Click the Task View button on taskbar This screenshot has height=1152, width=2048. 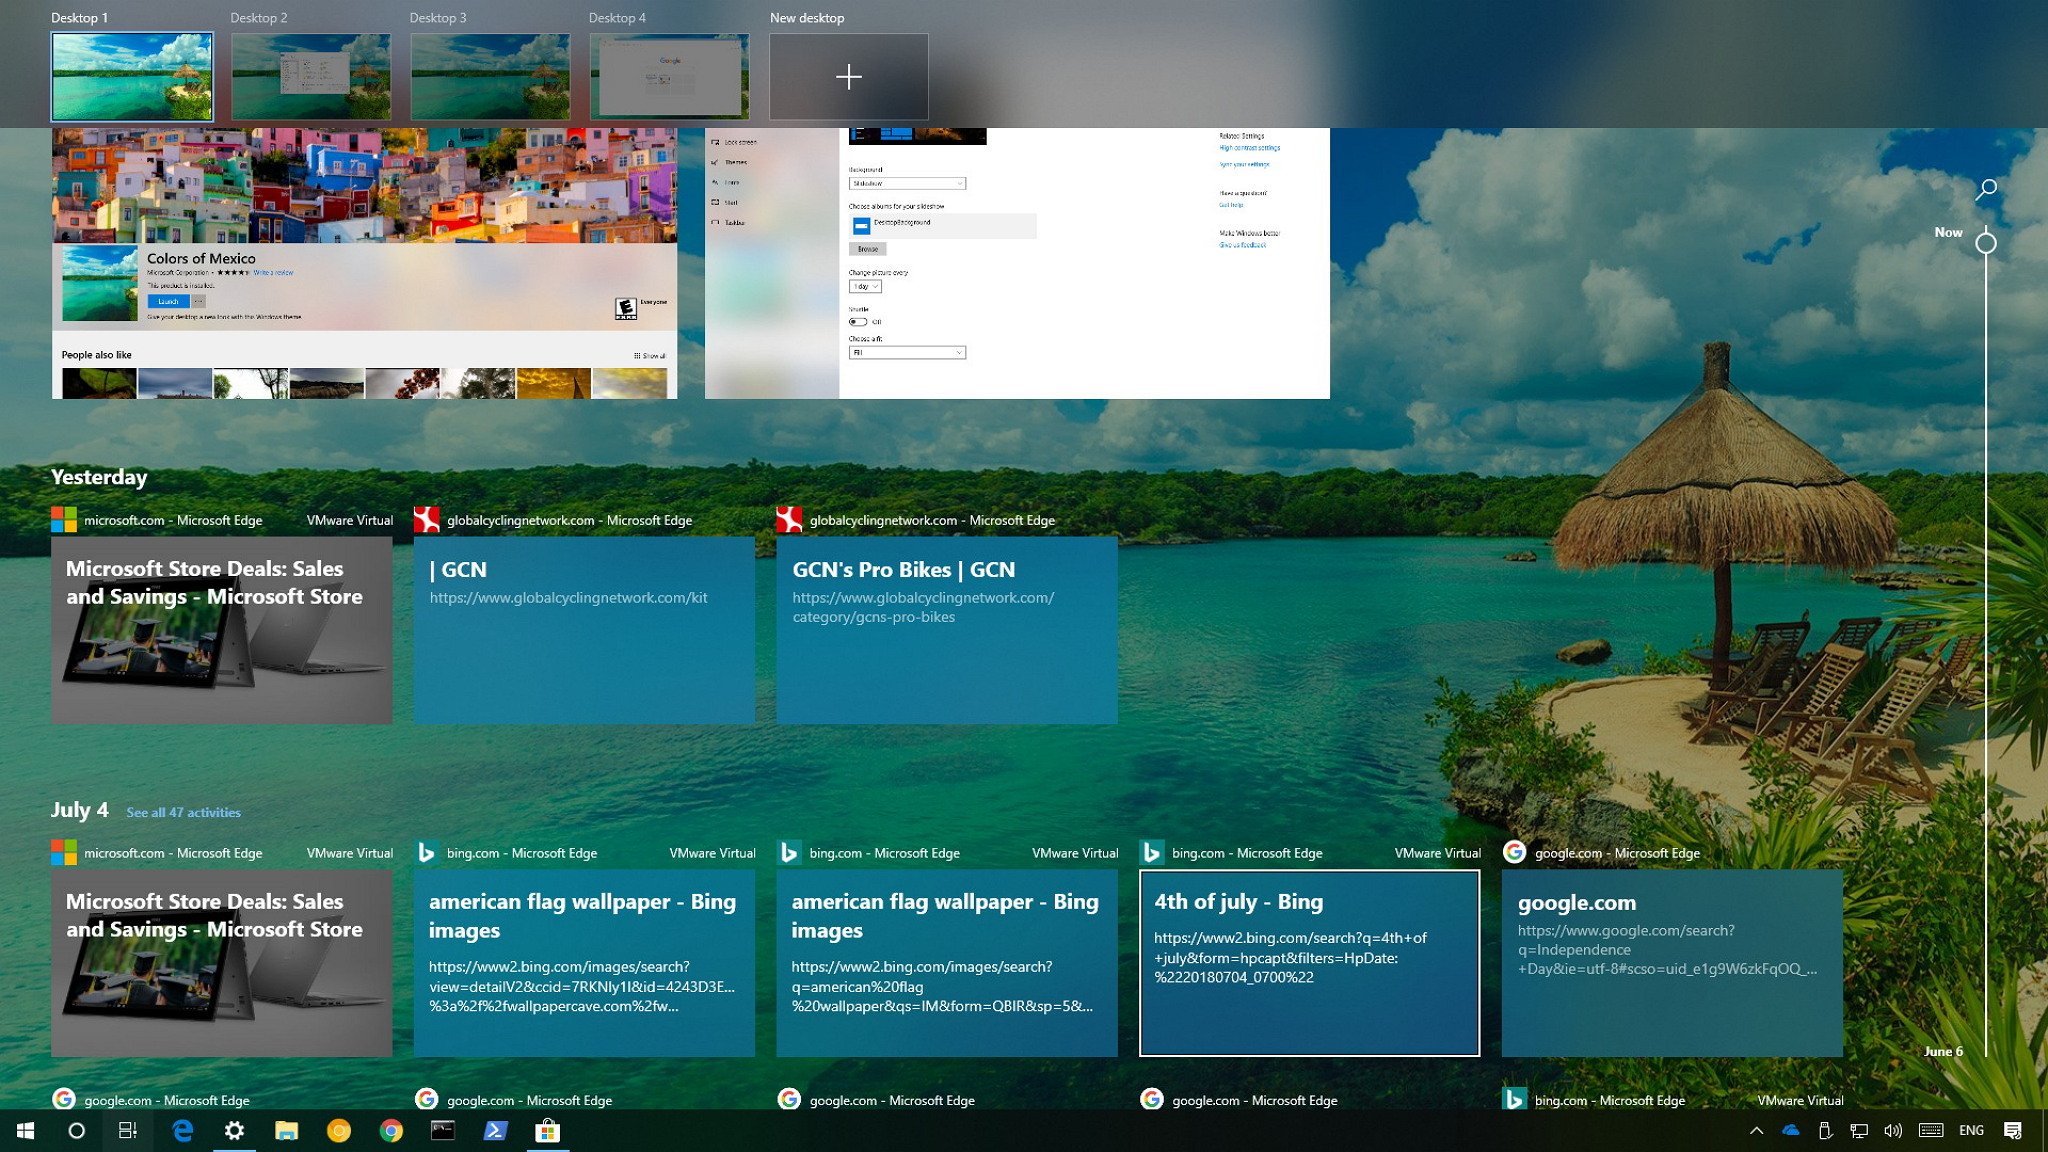point(127,1131)
